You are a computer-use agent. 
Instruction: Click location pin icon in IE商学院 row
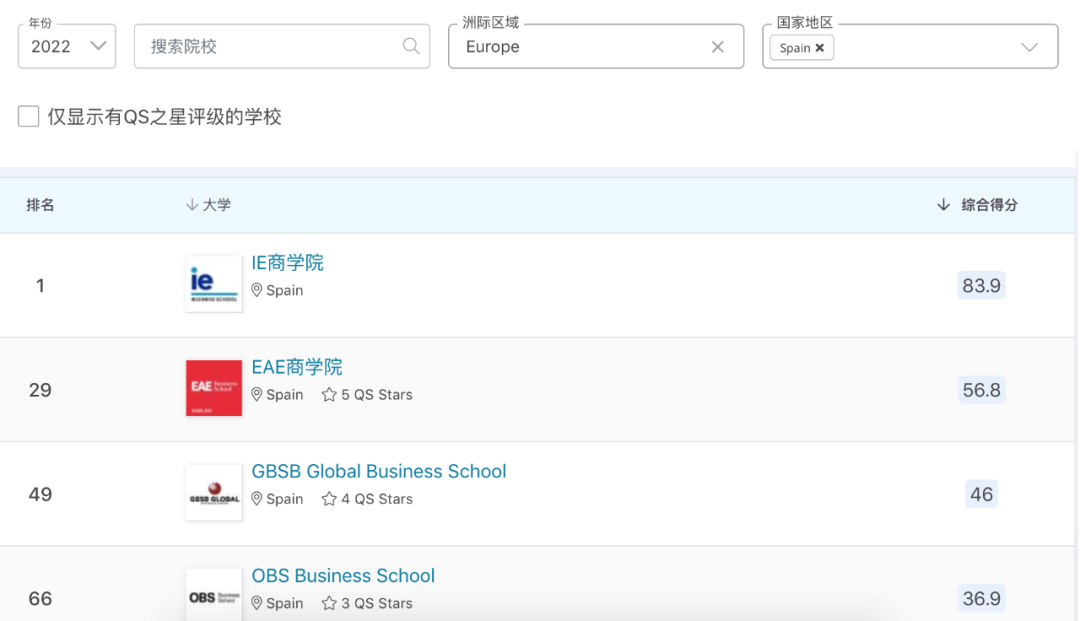(x=256, y=290)
